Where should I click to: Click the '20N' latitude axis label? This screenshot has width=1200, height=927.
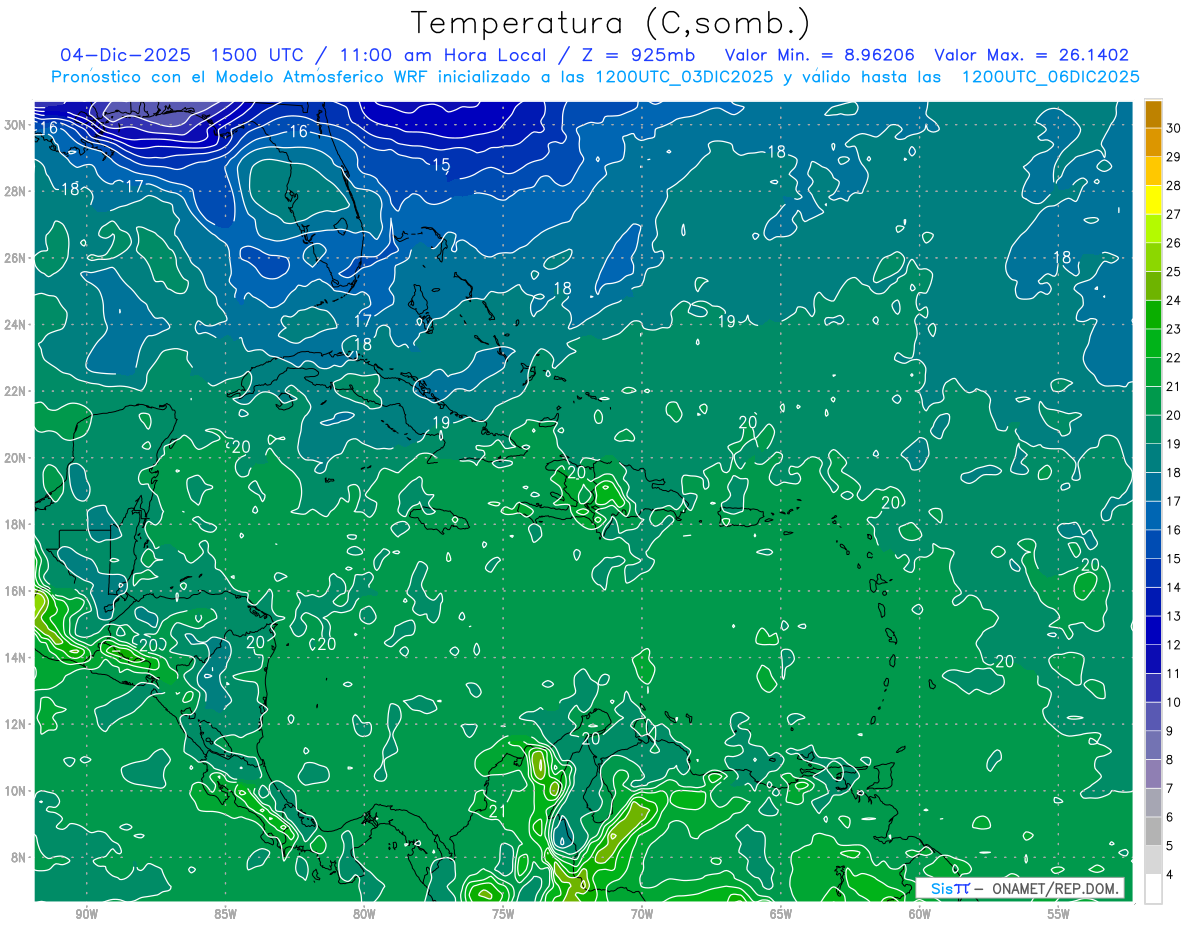click(15, 458)
